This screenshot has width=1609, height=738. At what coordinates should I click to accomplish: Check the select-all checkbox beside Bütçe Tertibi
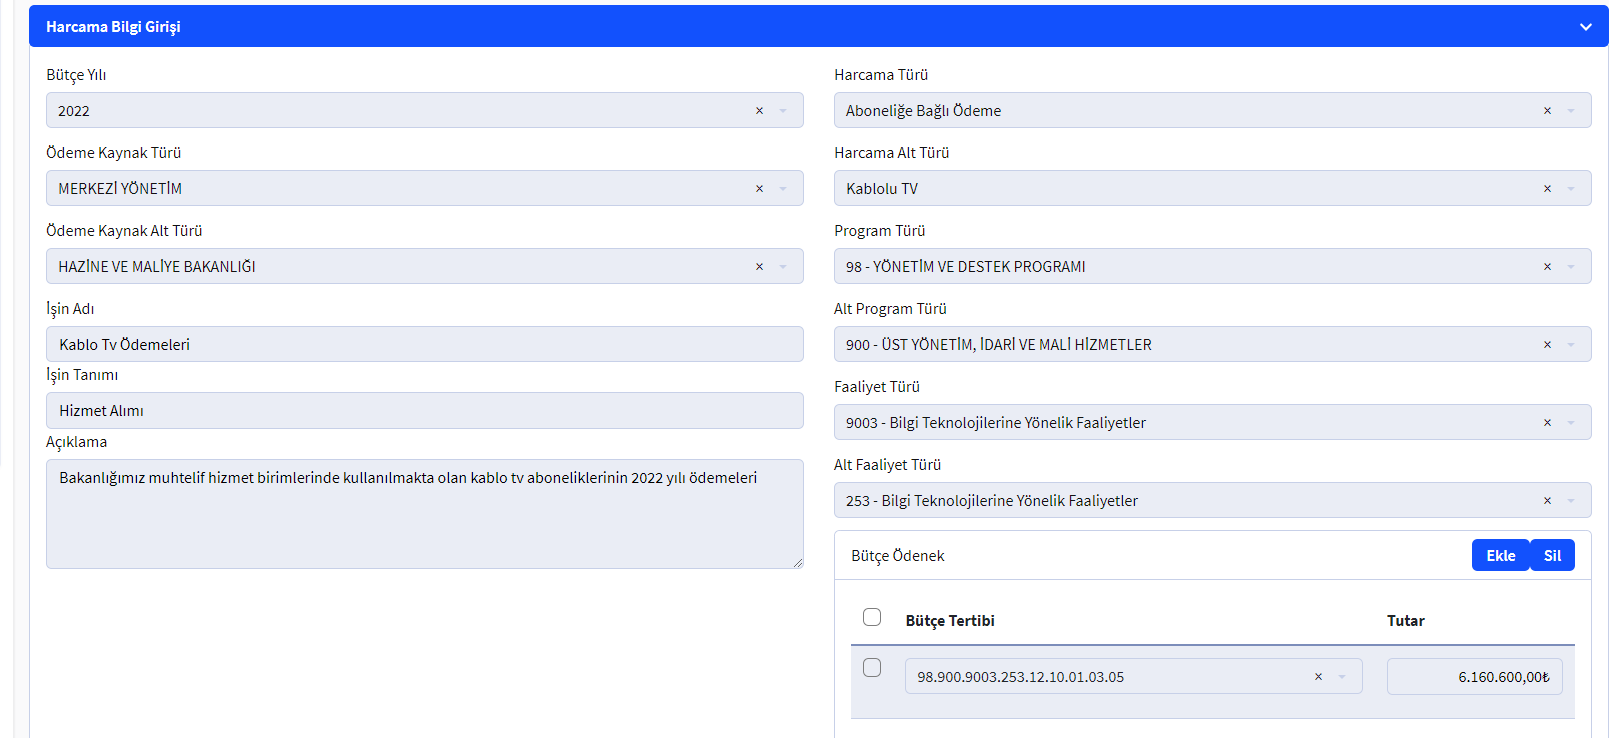(x=872, y=617)
